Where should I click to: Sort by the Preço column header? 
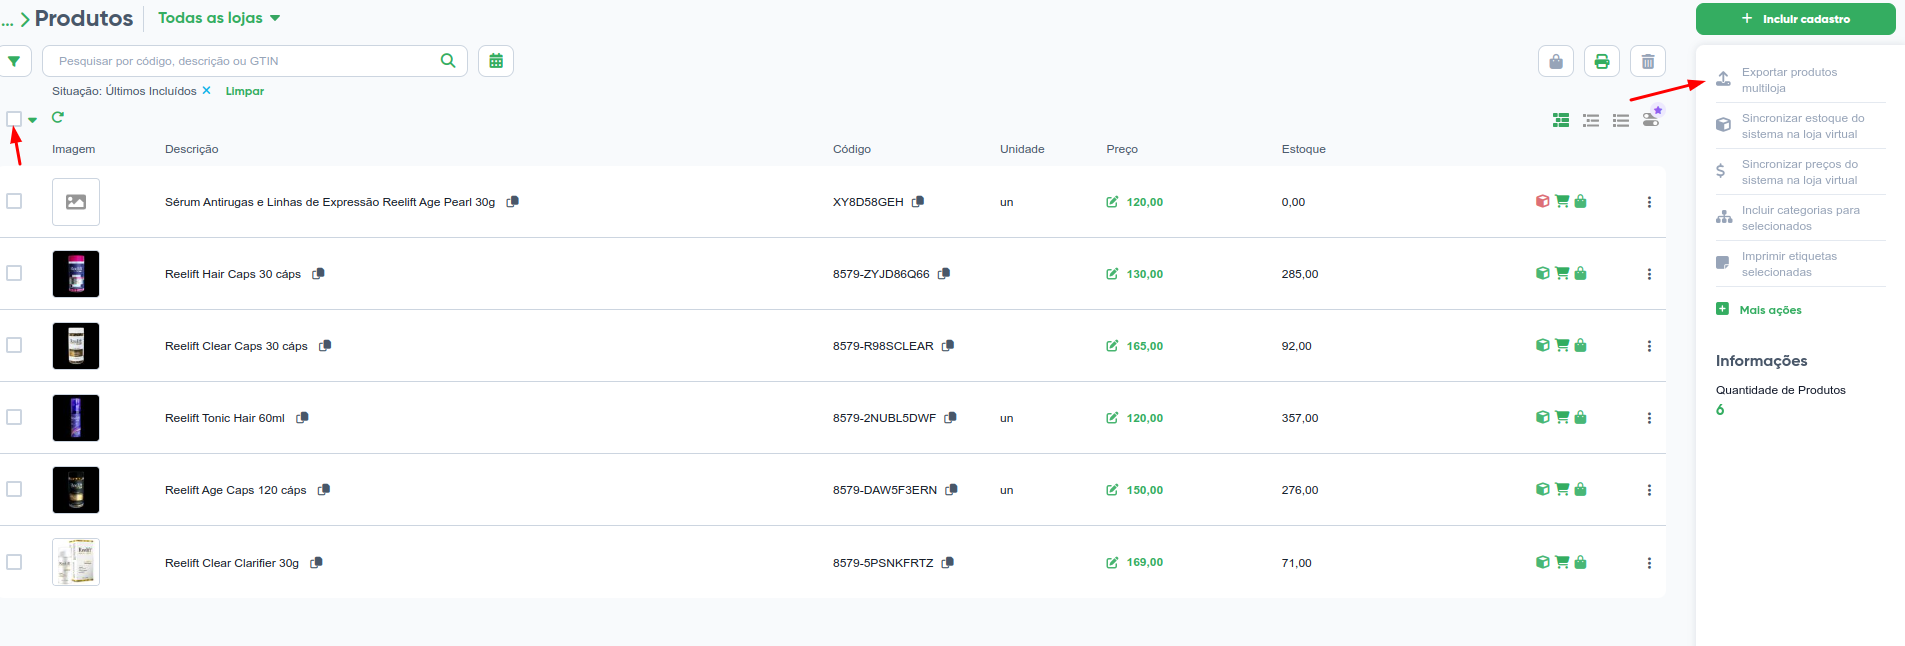coord(1122,149)
